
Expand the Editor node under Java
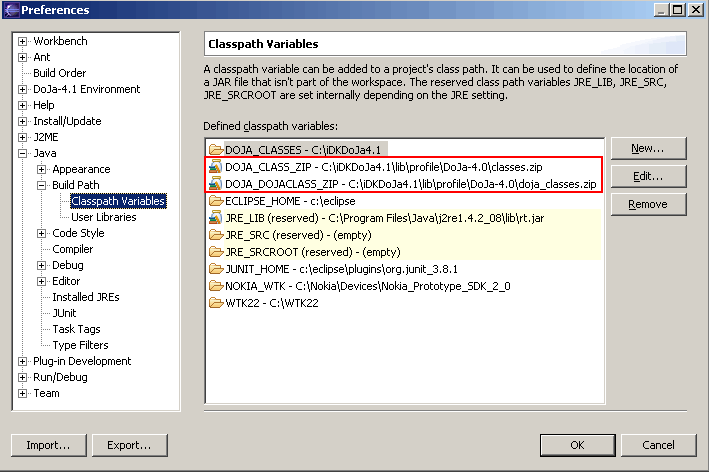point(41,281)
